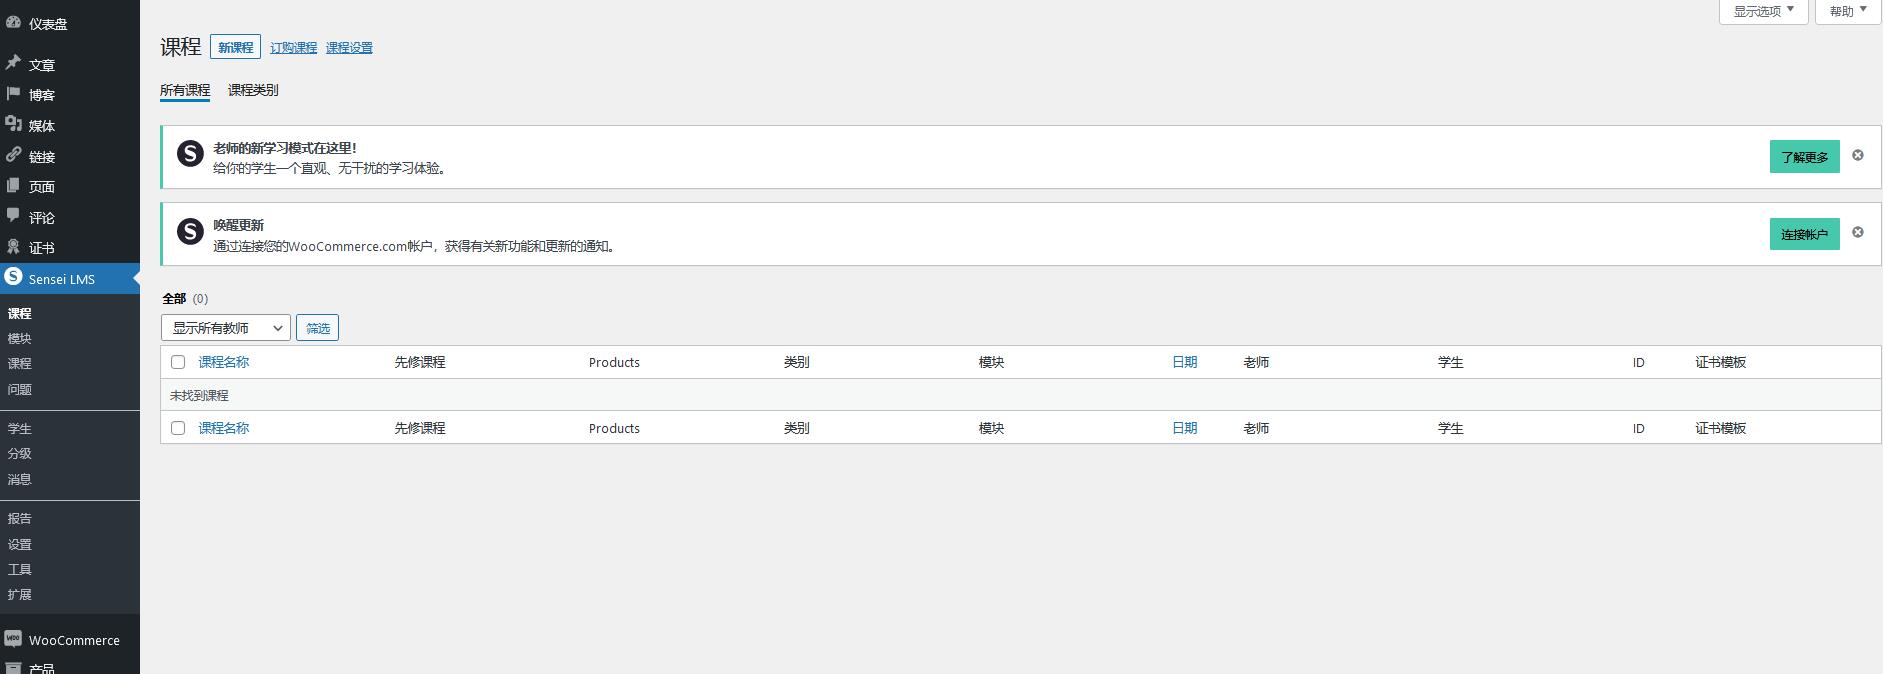Open 报告 in Sensei submenu

pyautogui.click(x=20, y=518)
